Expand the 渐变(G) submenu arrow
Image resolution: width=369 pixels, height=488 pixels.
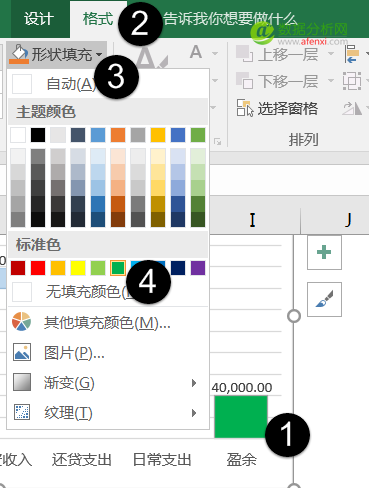point(194,383)
